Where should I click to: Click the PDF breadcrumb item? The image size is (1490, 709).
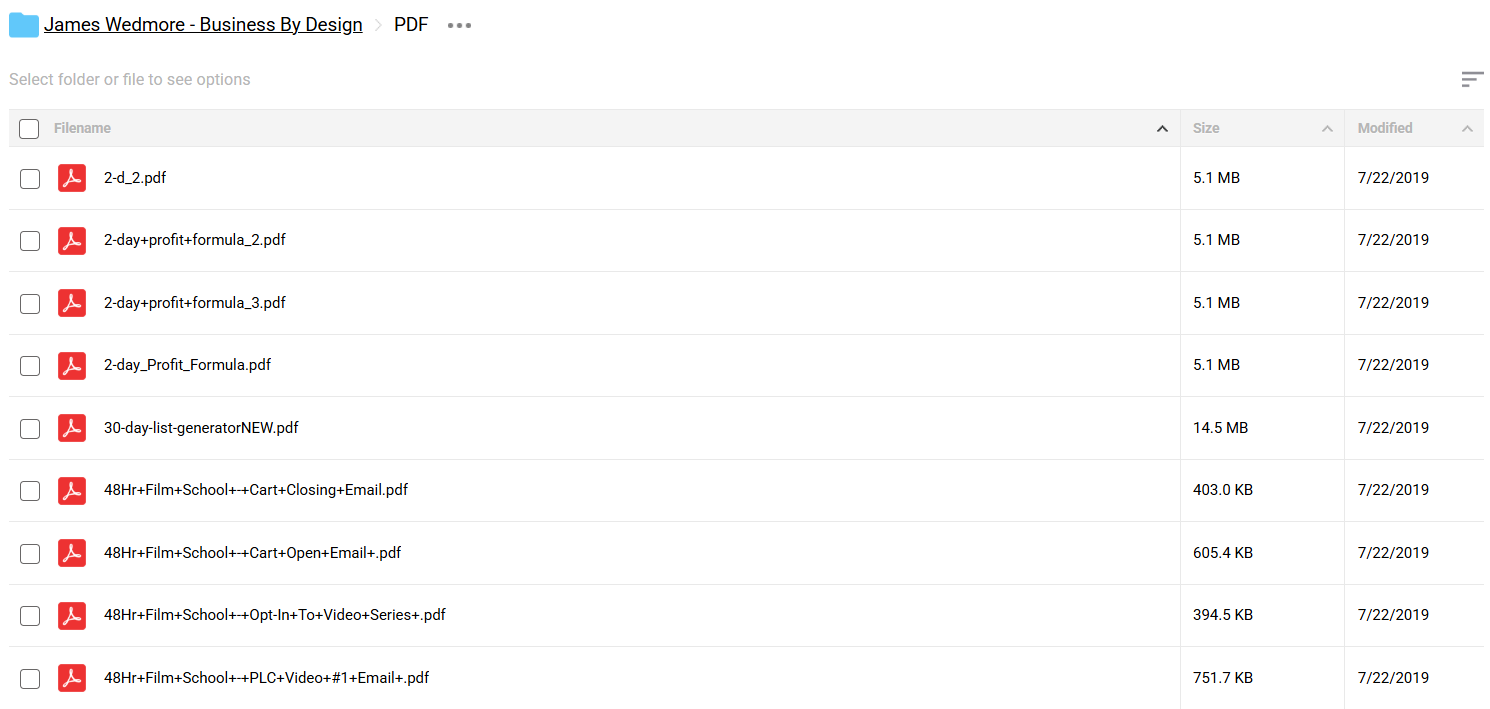[411, 25]
